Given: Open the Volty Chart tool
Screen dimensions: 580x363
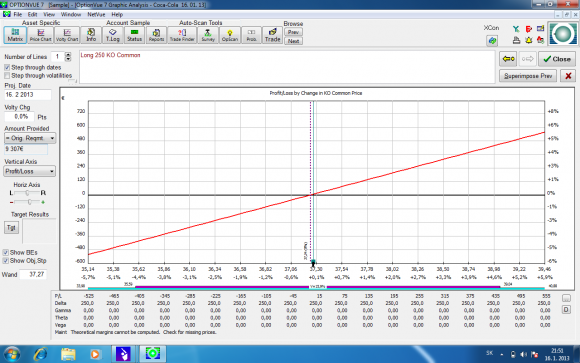Looking at the screenshot, I should 67,35.
